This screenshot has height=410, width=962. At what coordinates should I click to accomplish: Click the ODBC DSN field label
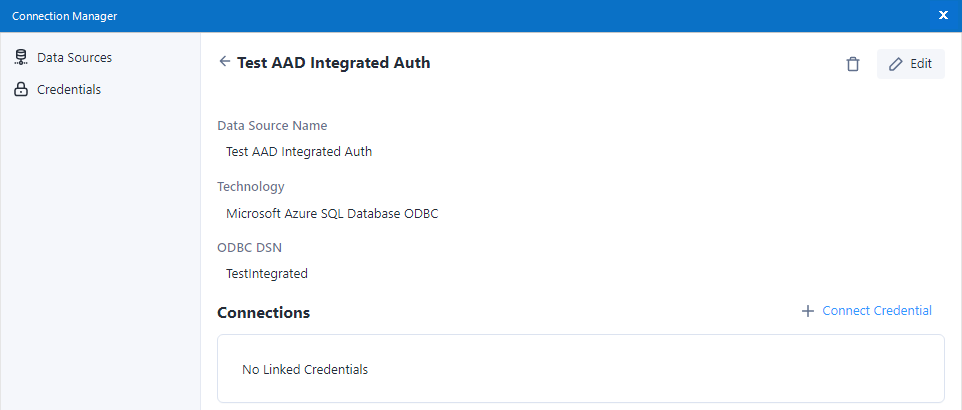[251, 247]
